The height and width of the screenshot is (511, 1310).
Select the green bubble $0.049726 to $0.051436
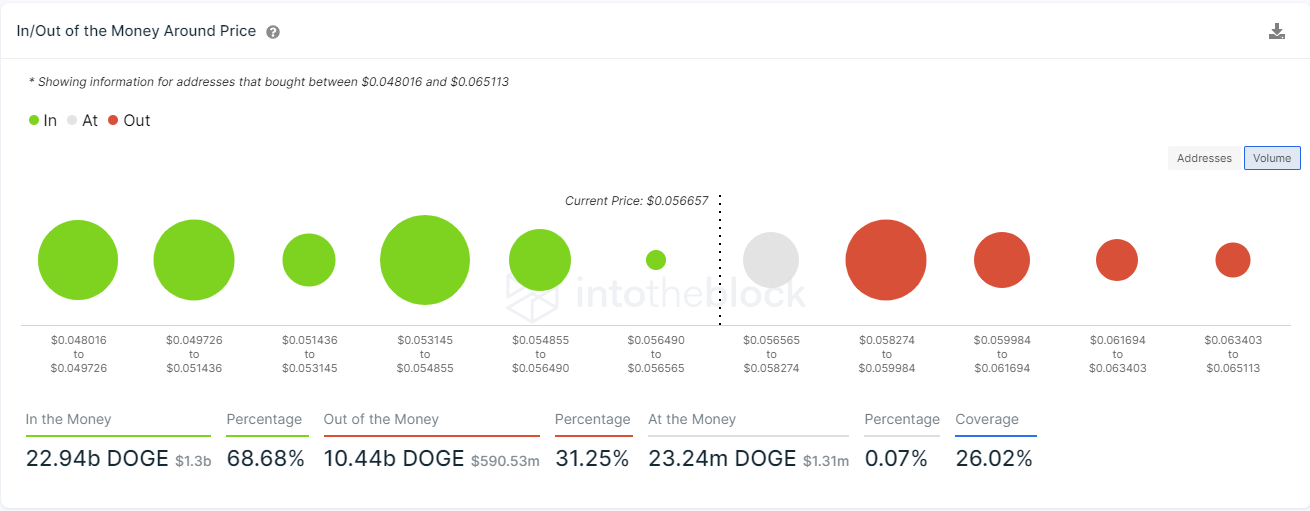point(194,260)
